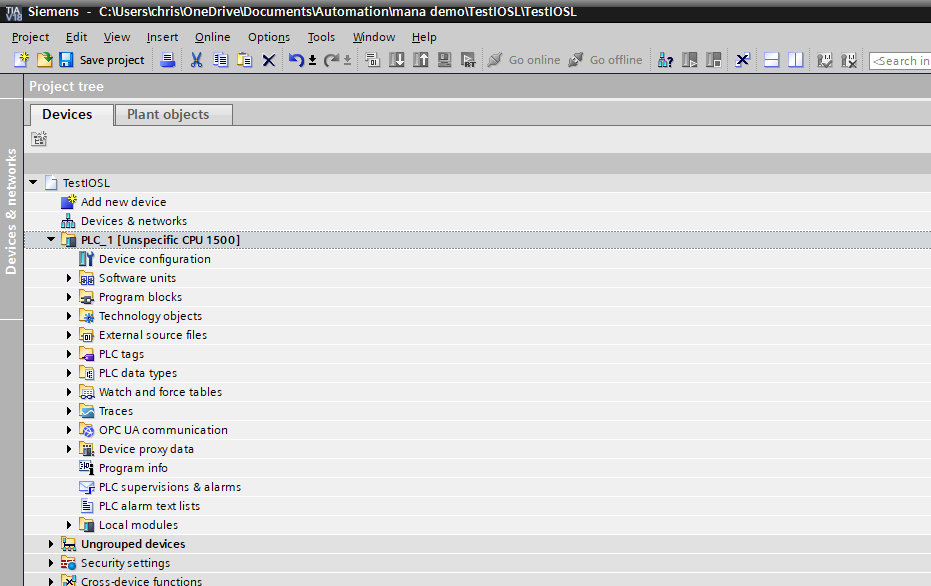Click the Compile icon in toolbar
The image size is (931, 586).
click(372, 59)
